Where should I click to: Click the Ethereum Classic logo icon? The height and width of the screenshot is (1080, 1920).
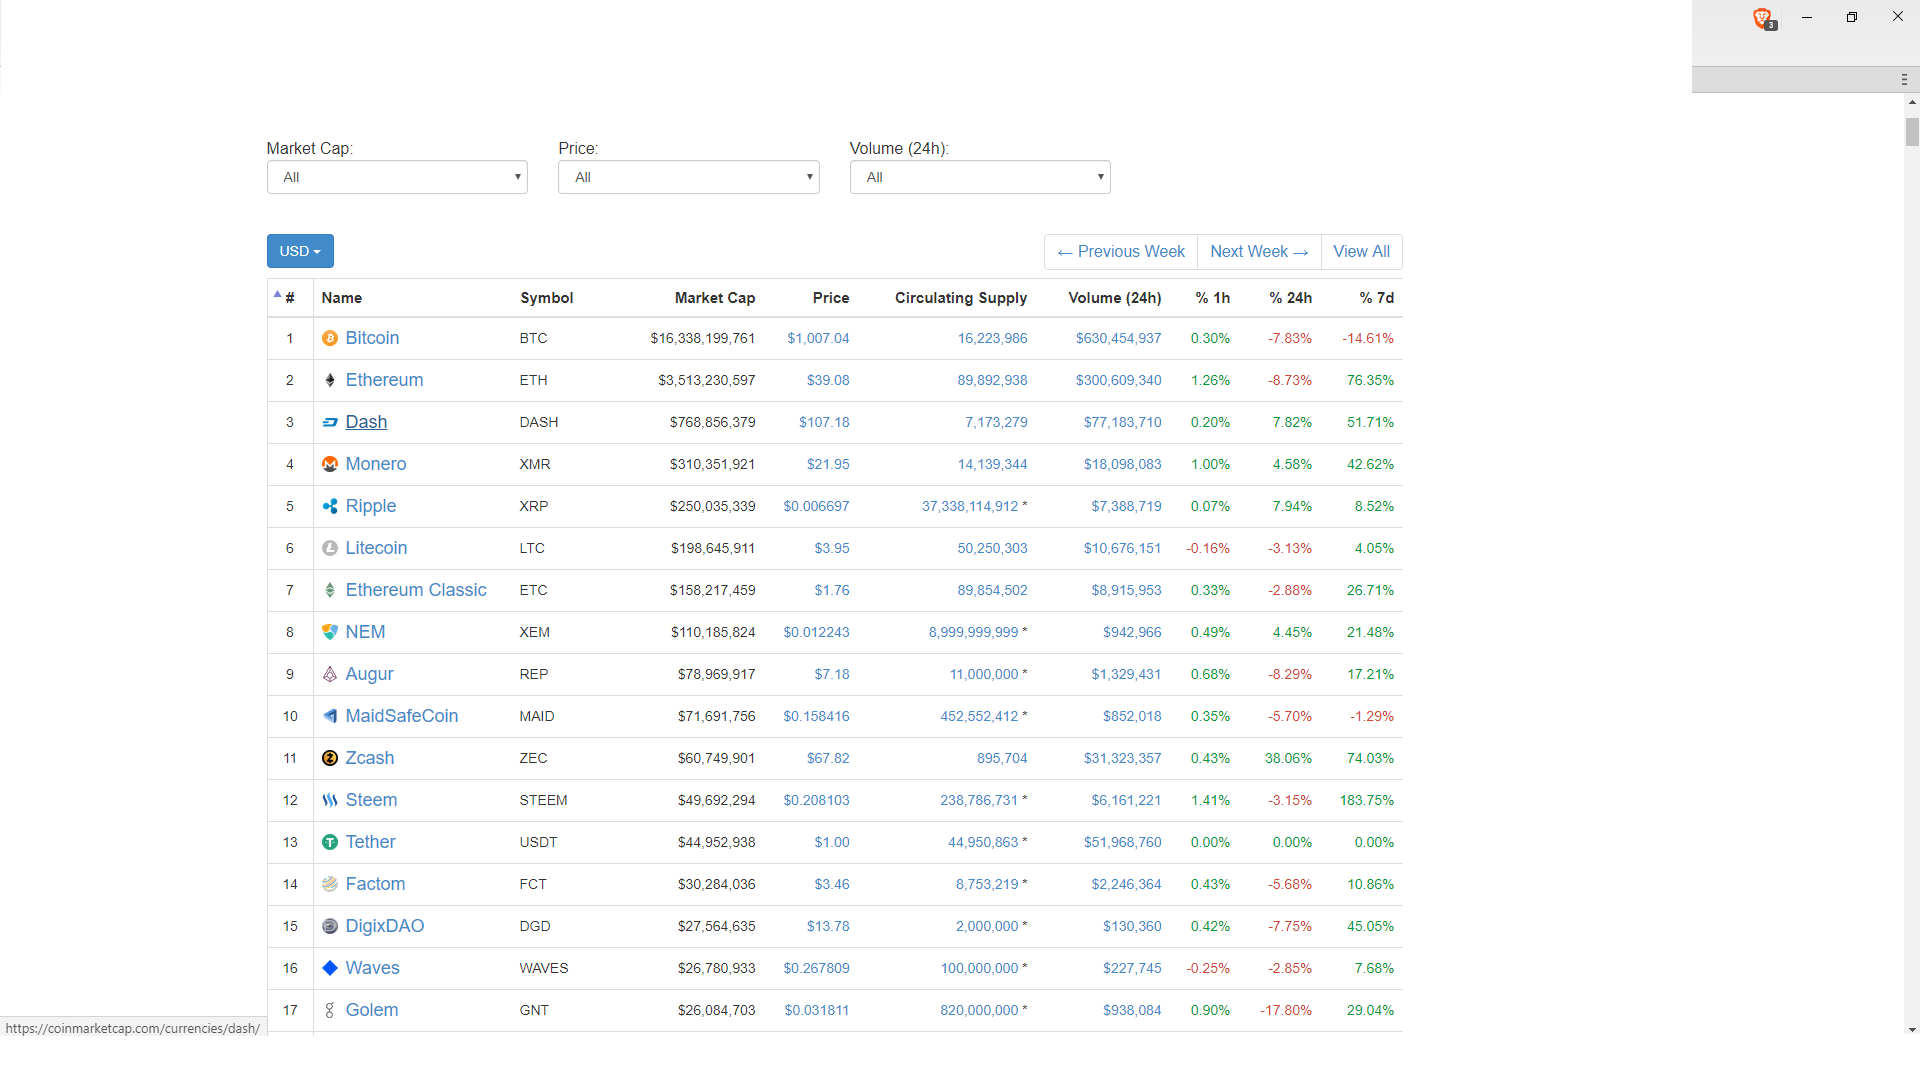[x=330, y=591]
